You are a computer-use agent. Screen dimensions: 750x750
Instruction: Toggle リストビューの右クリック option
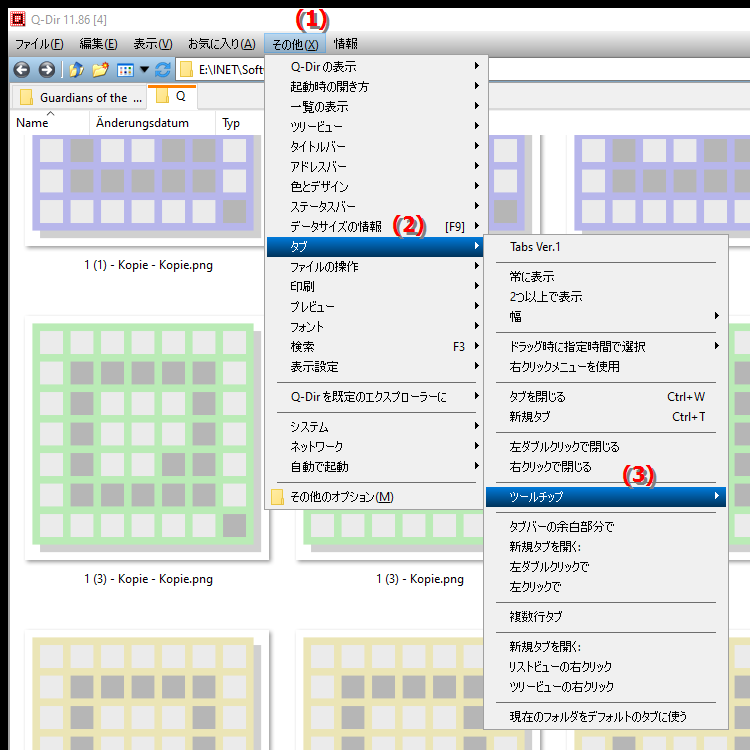(x=606, y=666)
